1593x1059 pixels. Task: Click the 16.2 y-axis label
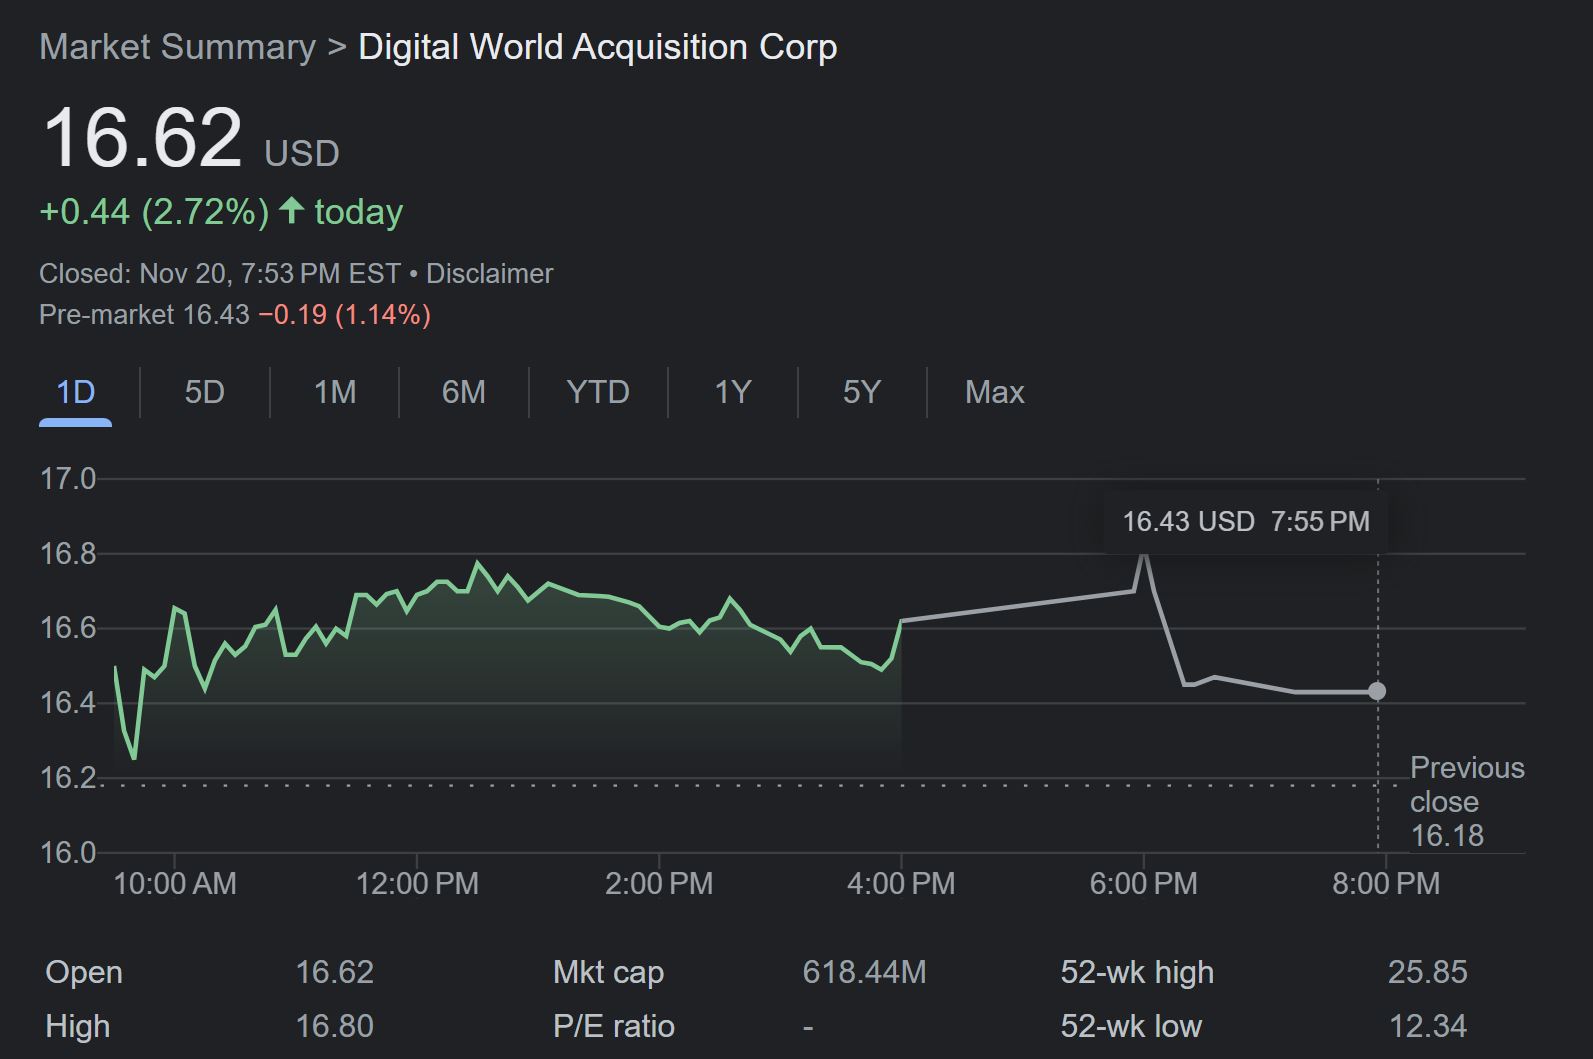[x=68, y=777]
